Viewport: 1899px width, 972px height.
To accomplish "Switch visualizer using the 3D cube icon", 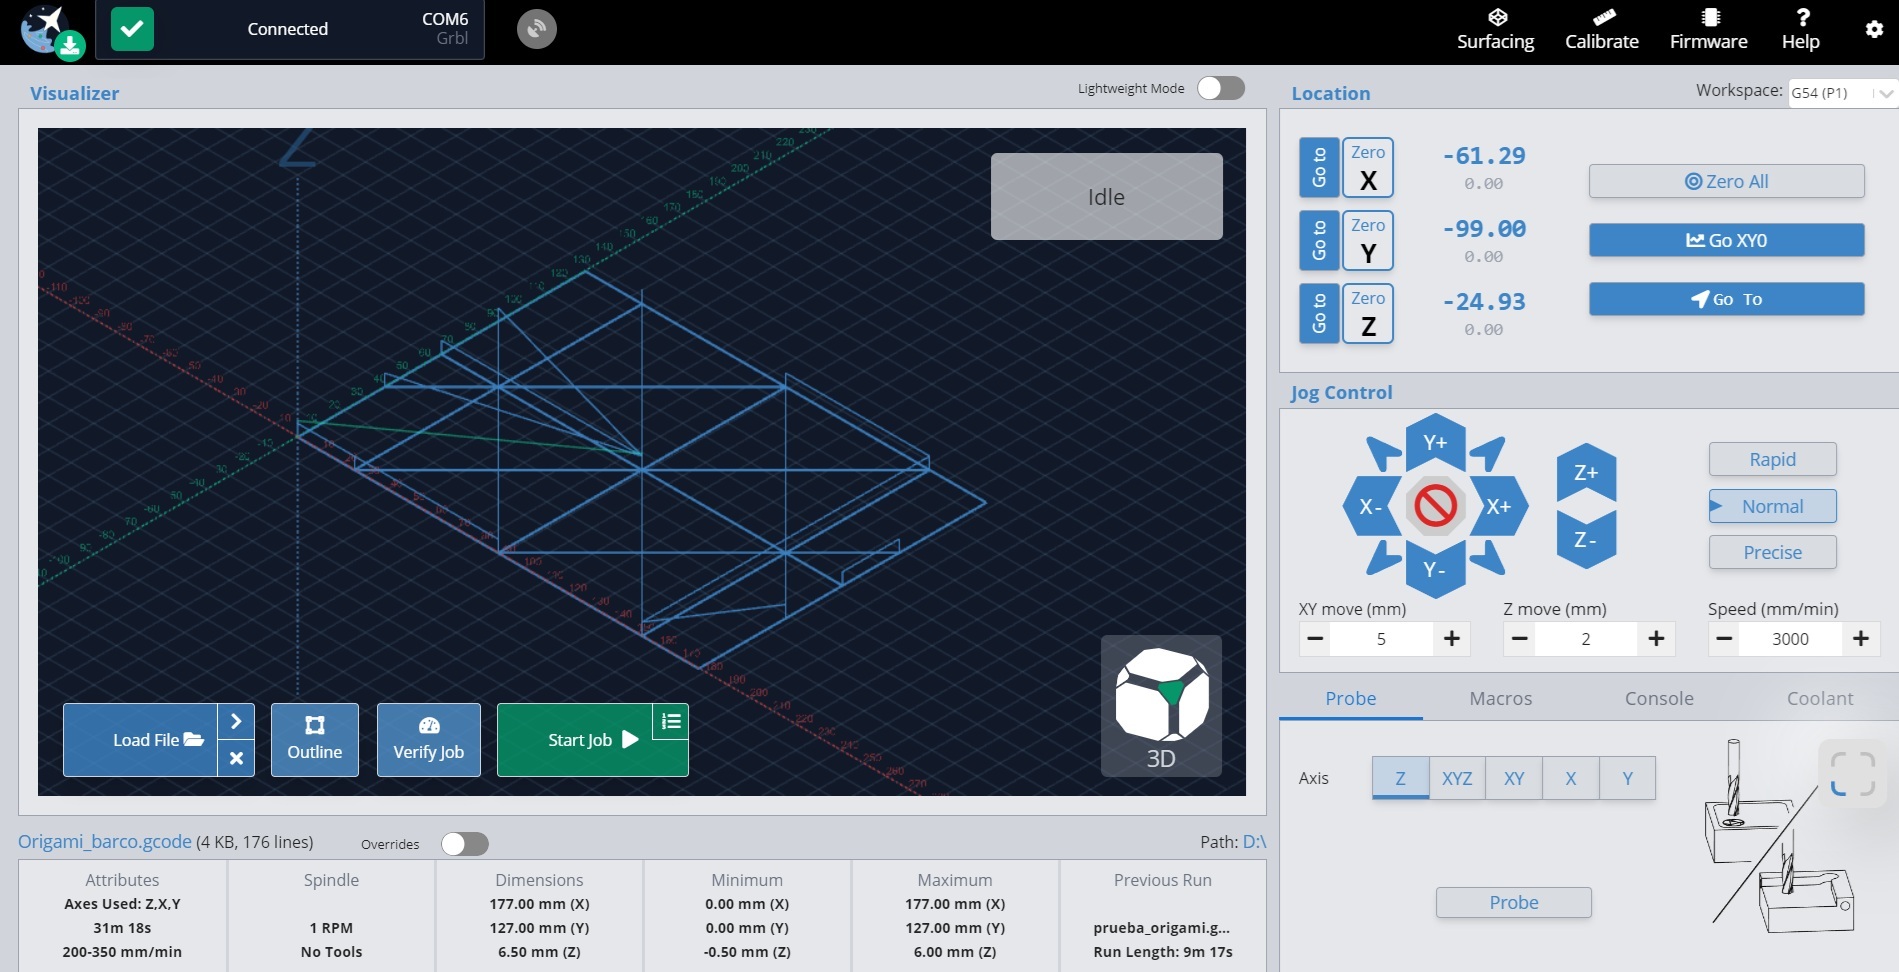I will click(1161, 706).
